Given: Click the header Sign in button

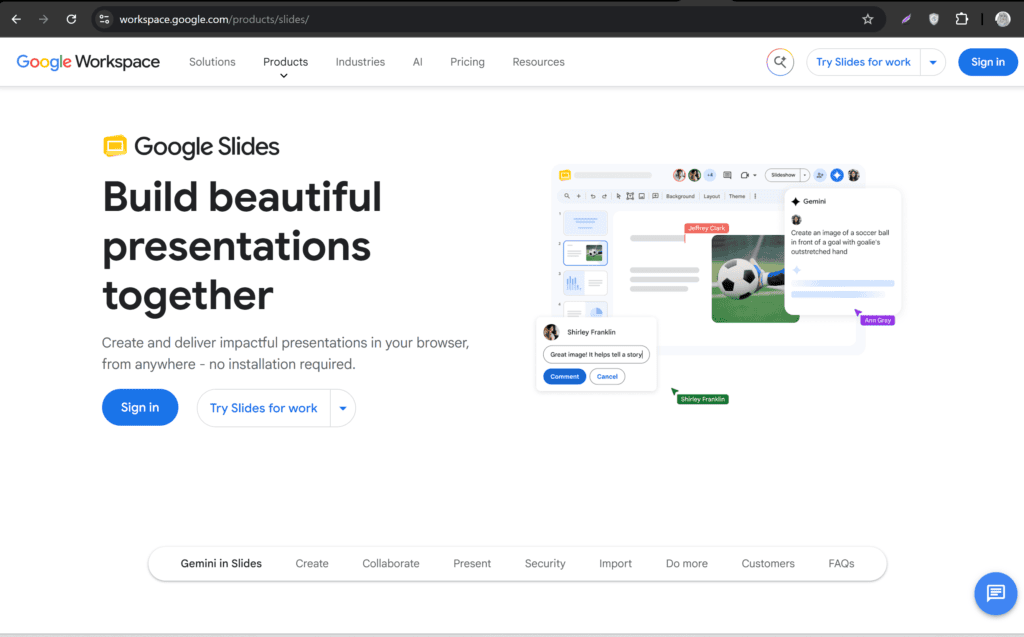Looking at the screenshot, I should pos(987,62).
